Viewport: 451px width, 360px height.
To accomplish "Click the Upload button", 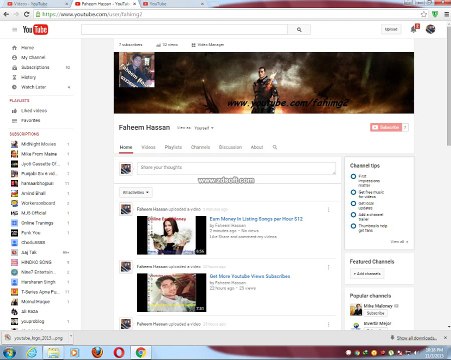I will pyautogui.click(x=391, y=29).
